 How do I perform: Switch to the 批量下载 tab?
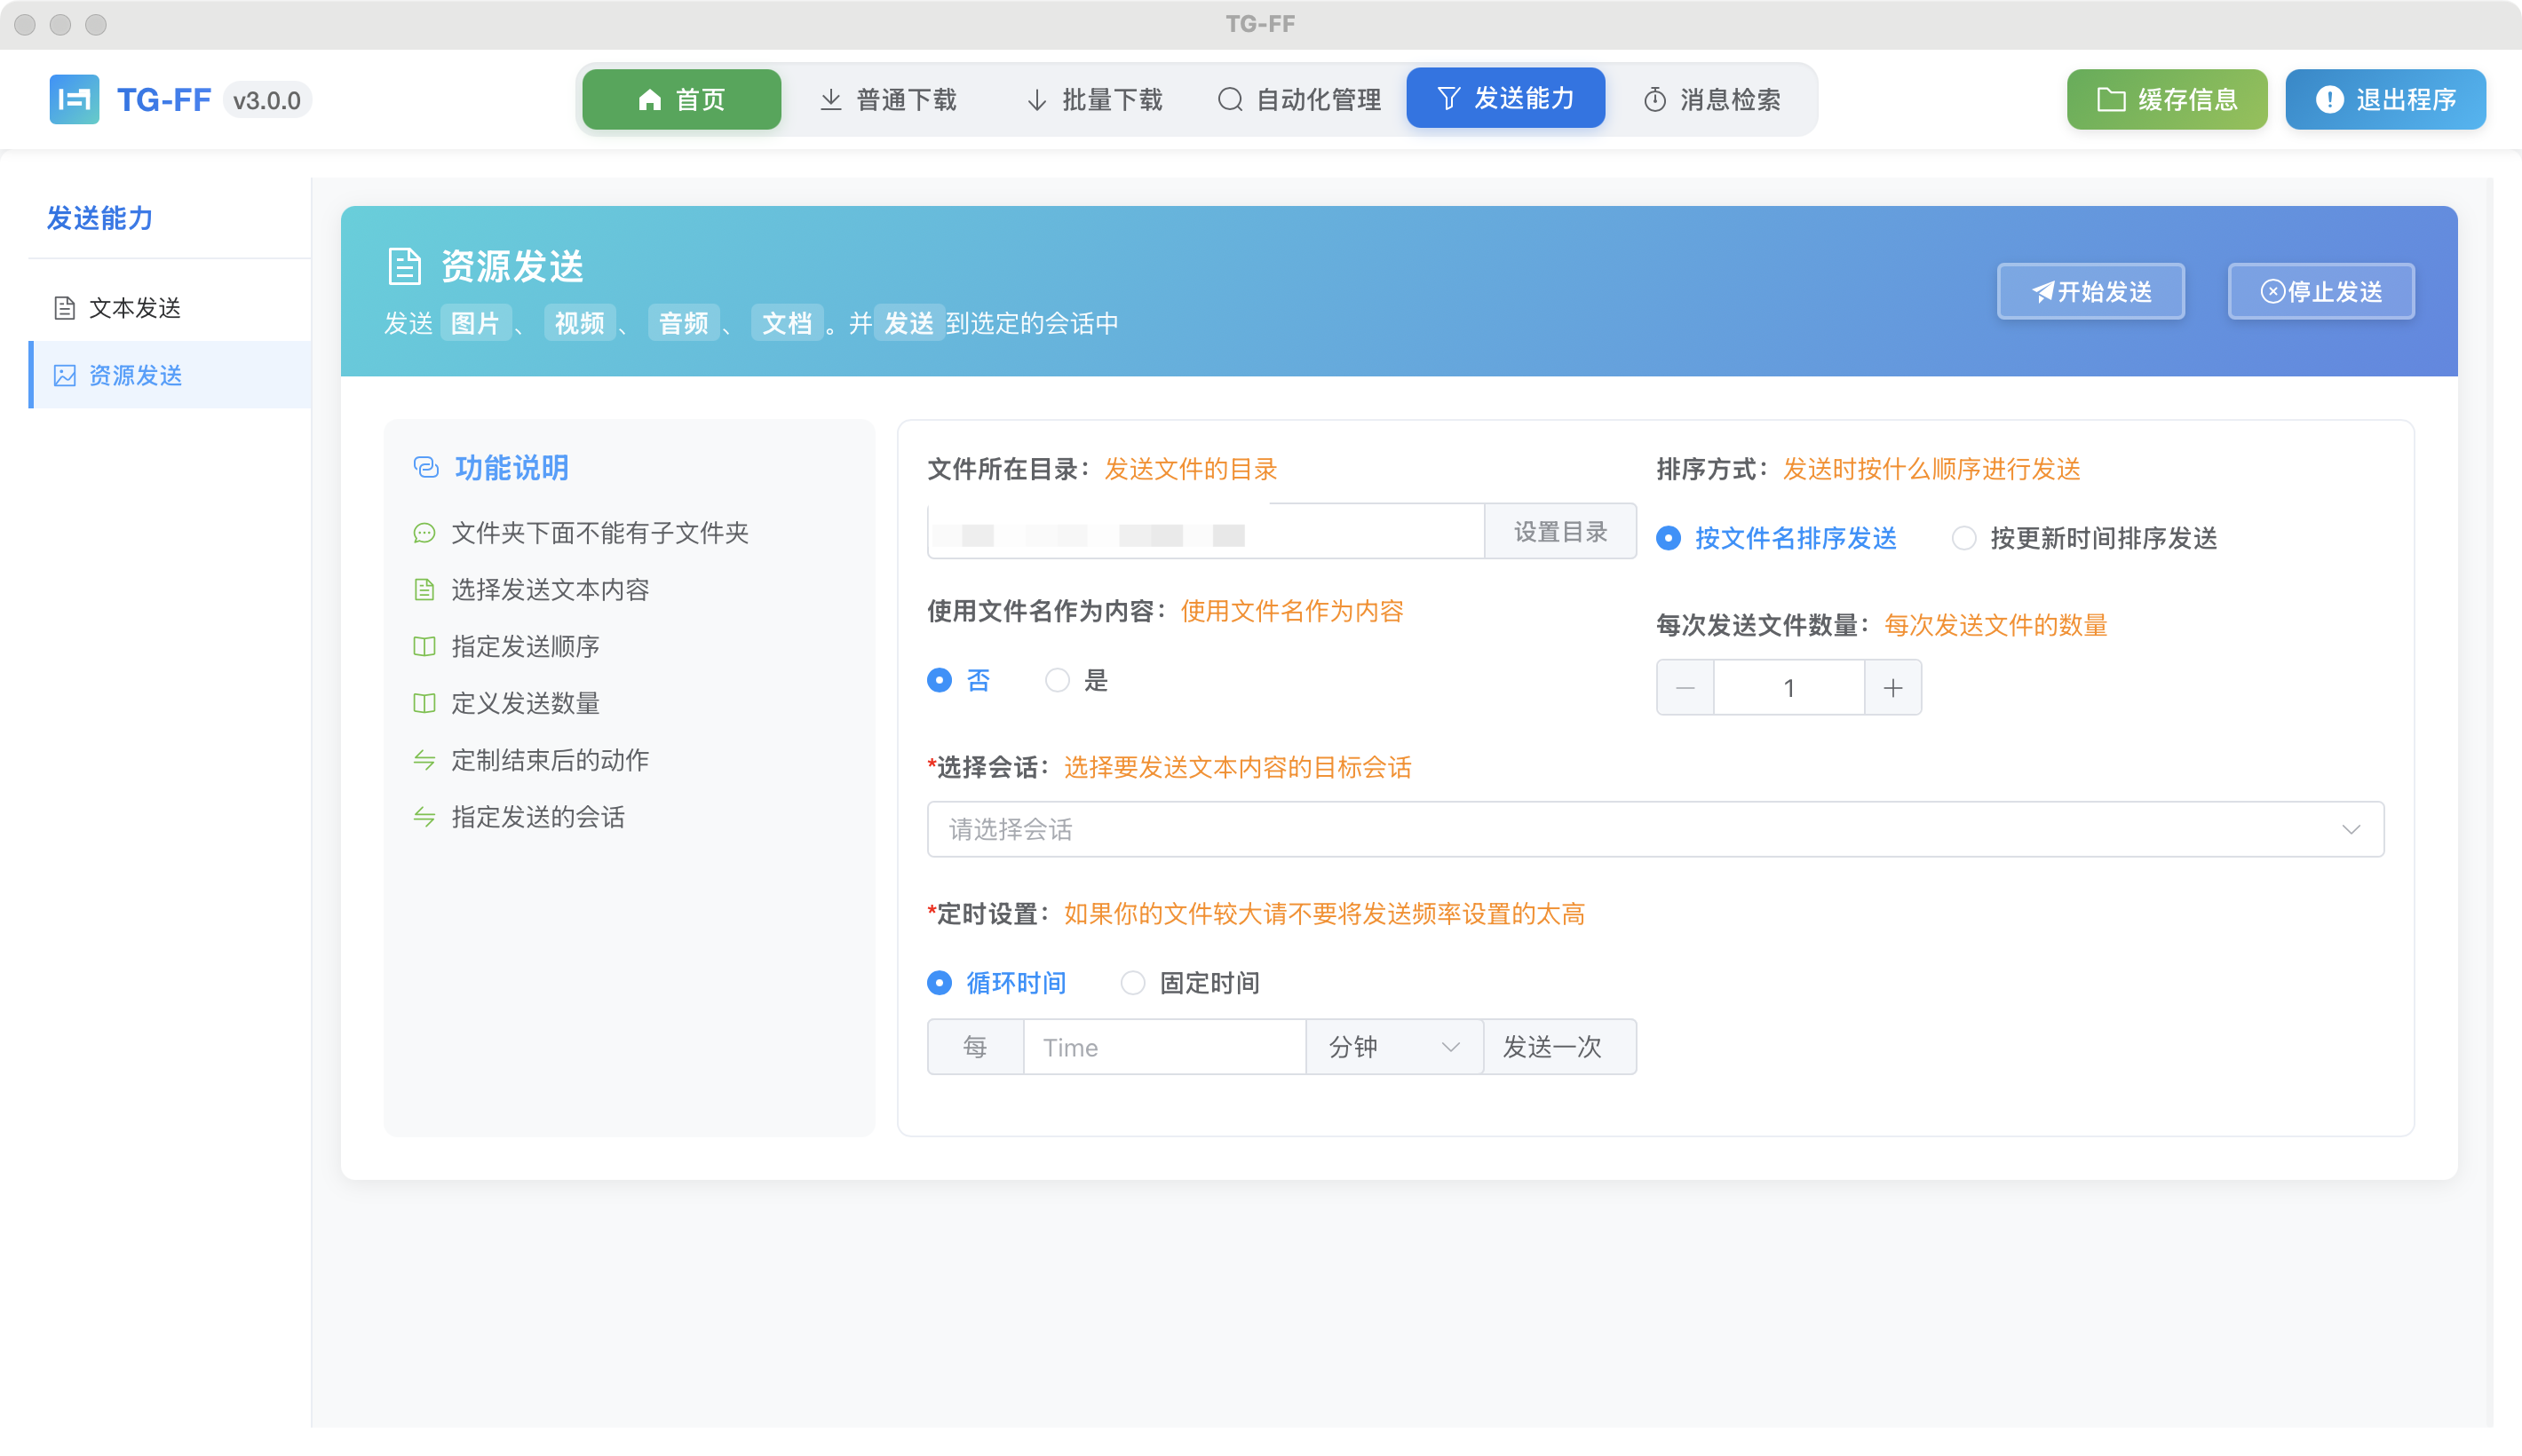pos(1095,98)
